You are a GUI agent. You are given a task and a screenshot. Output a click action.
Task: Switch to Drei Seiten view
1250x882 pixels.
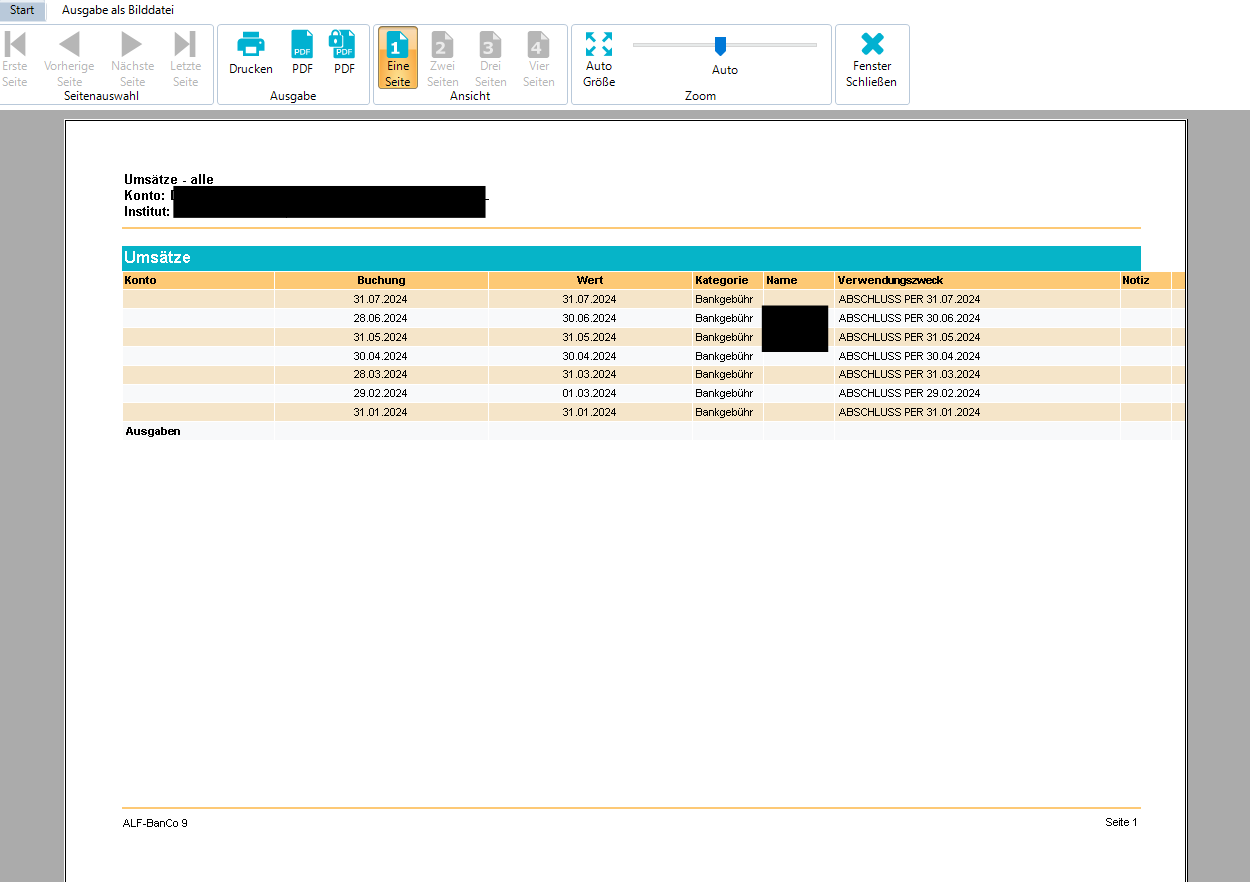(490, 59)
